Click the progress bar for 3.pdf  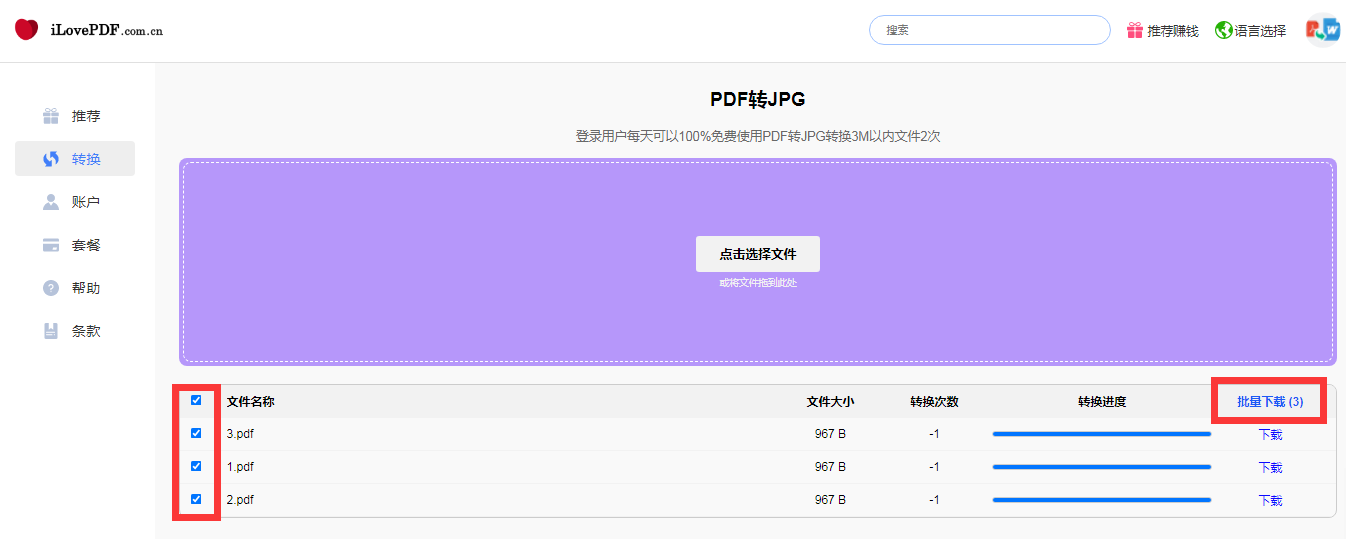coord(1101,434)
